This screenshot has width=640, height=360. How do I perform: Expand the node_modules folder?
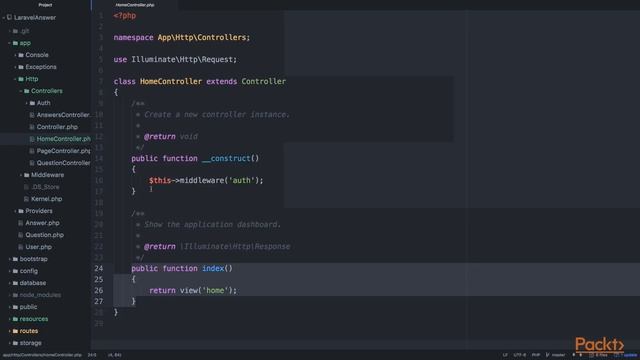[x=9, y=295]
